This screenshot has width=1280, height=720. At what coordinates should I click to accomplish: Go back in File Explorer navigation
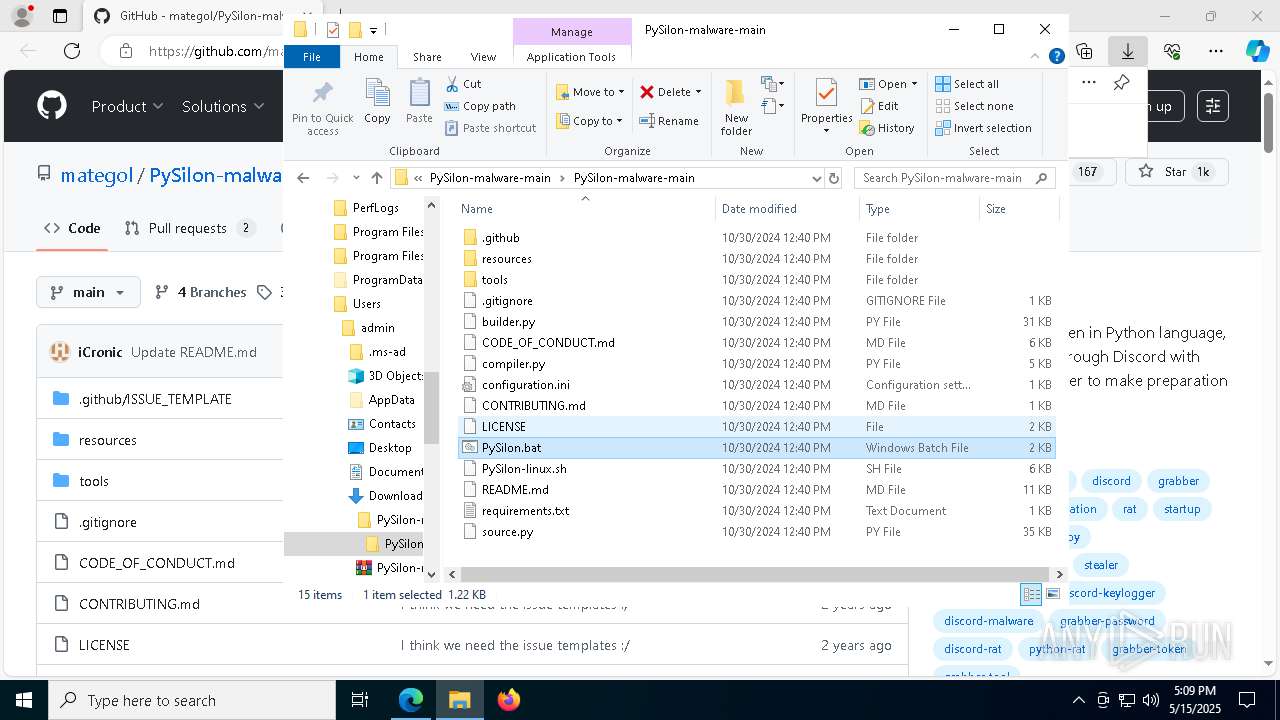tap(303, 178)
